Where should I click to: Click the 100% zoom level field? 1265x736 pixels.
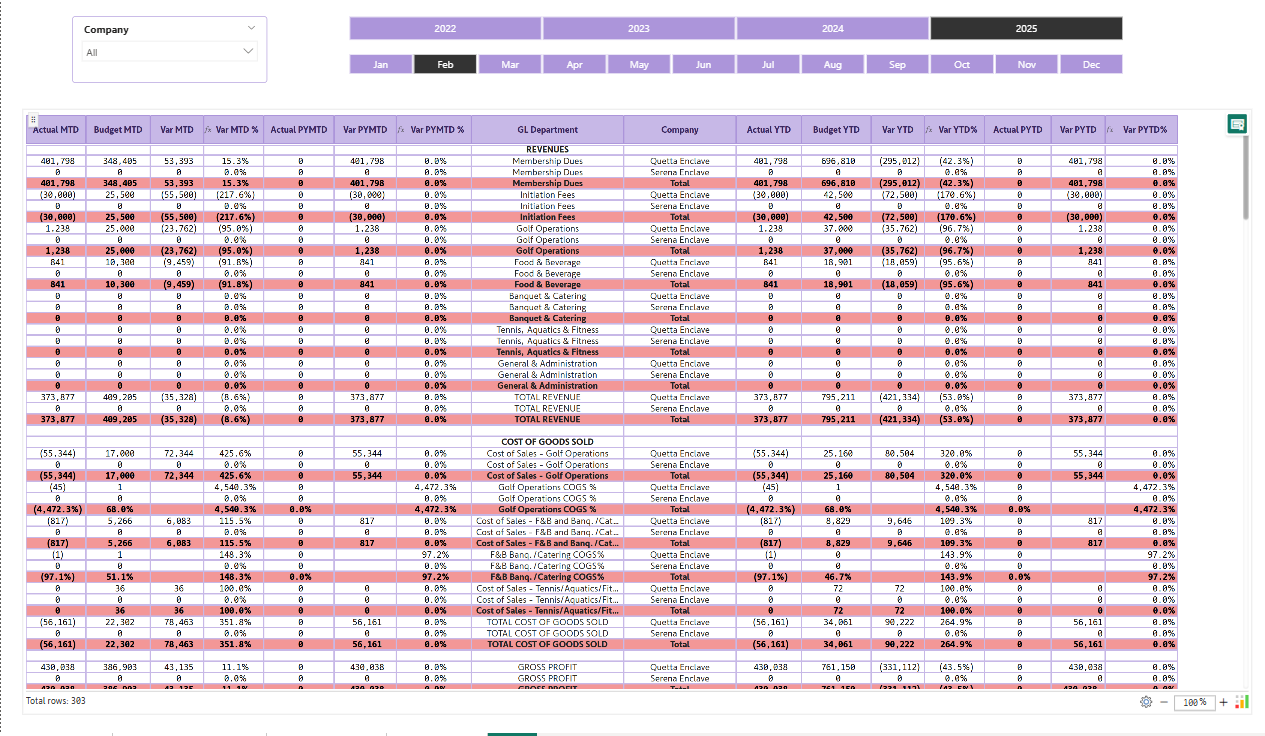click(1194, 703)
